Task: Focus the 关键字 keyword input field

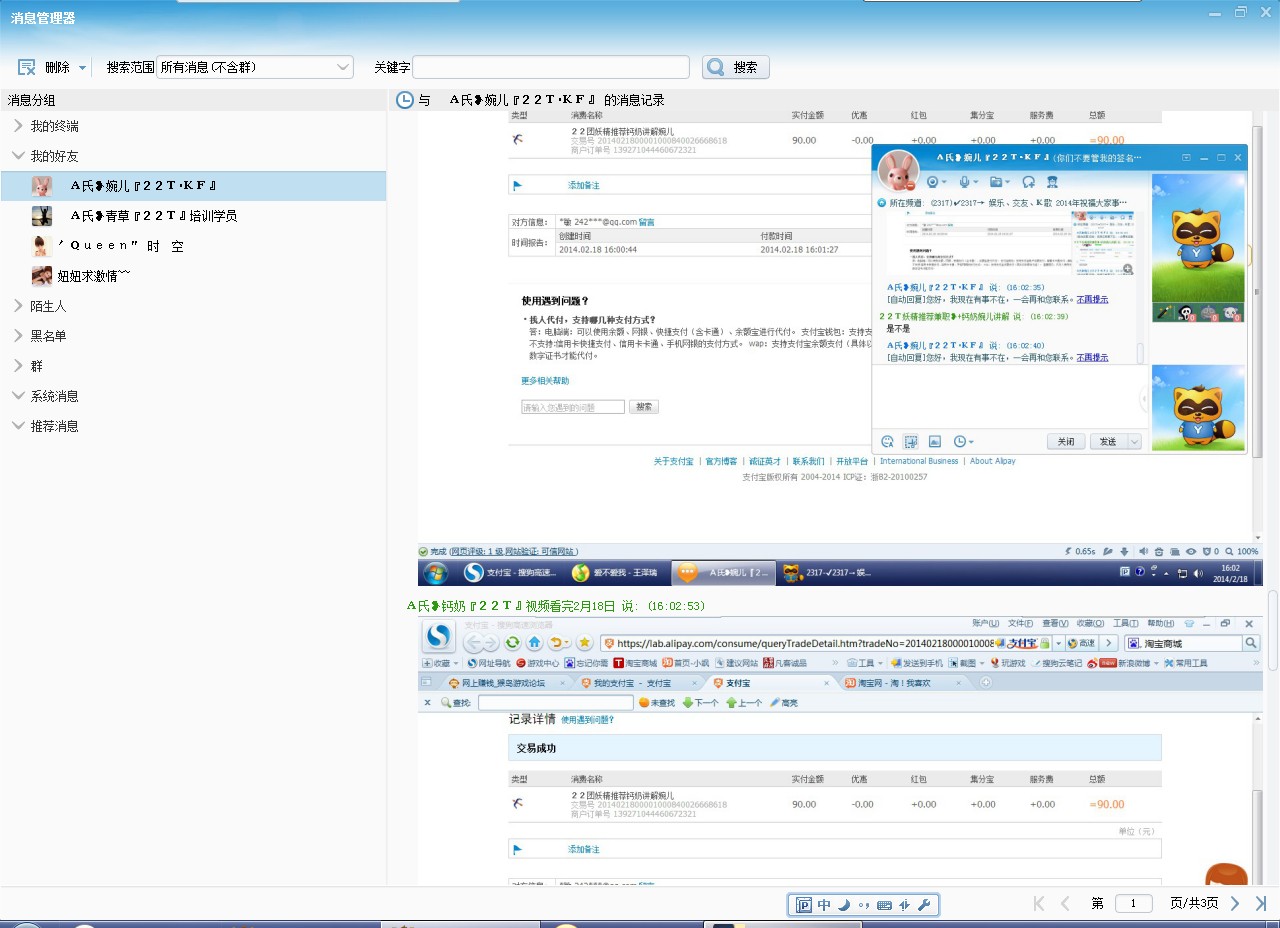Action: [551, 67]
